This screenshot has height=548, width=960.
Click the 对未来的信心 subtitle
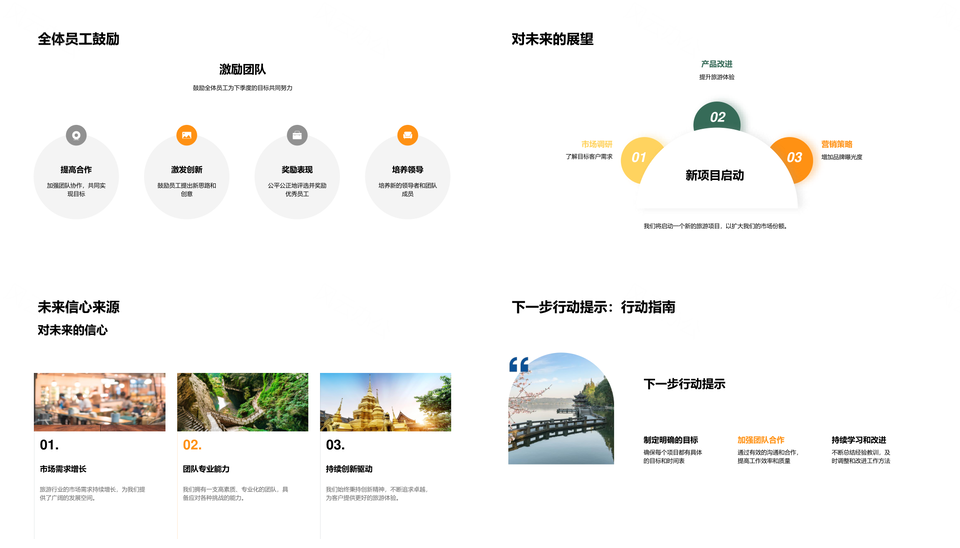pyautogui.click(x=72, y=330)
